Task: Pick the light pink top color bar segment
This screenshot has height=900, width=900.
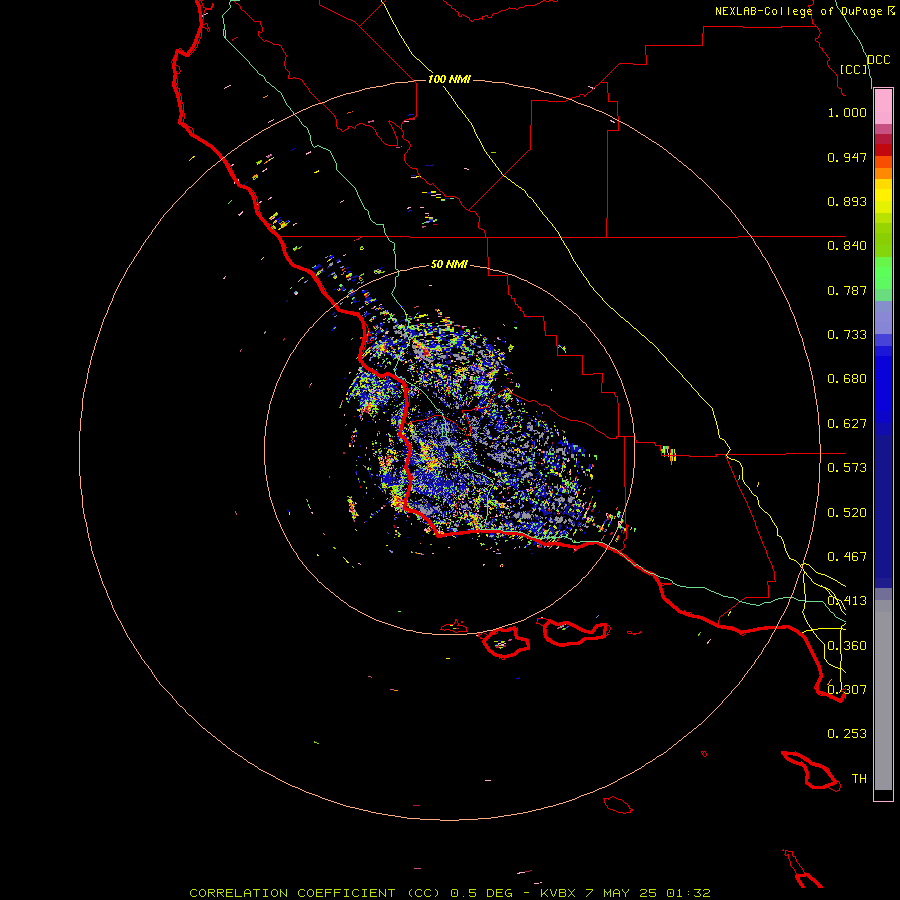Action: click(883, 107)
